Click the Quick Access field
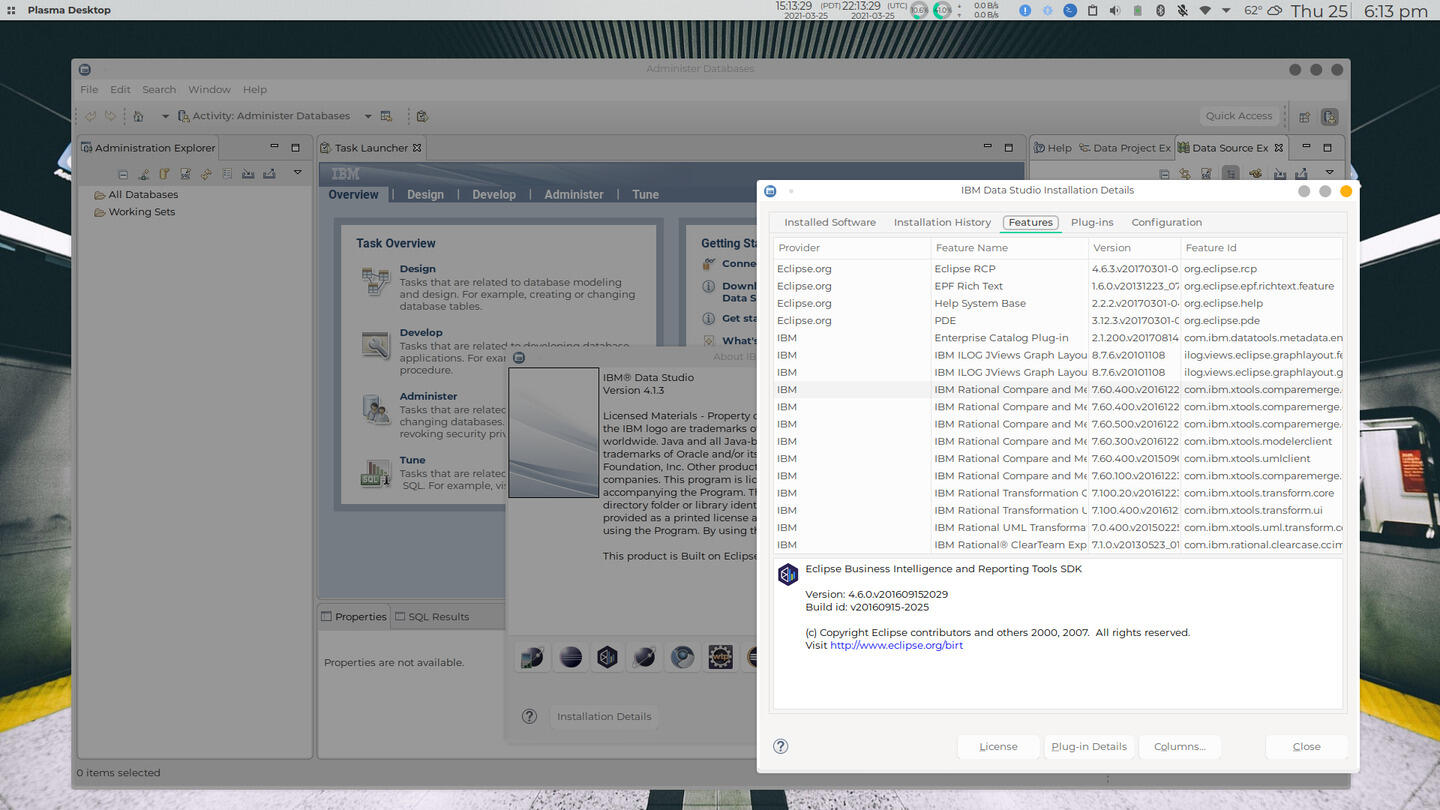 (x=1239, y=116)
